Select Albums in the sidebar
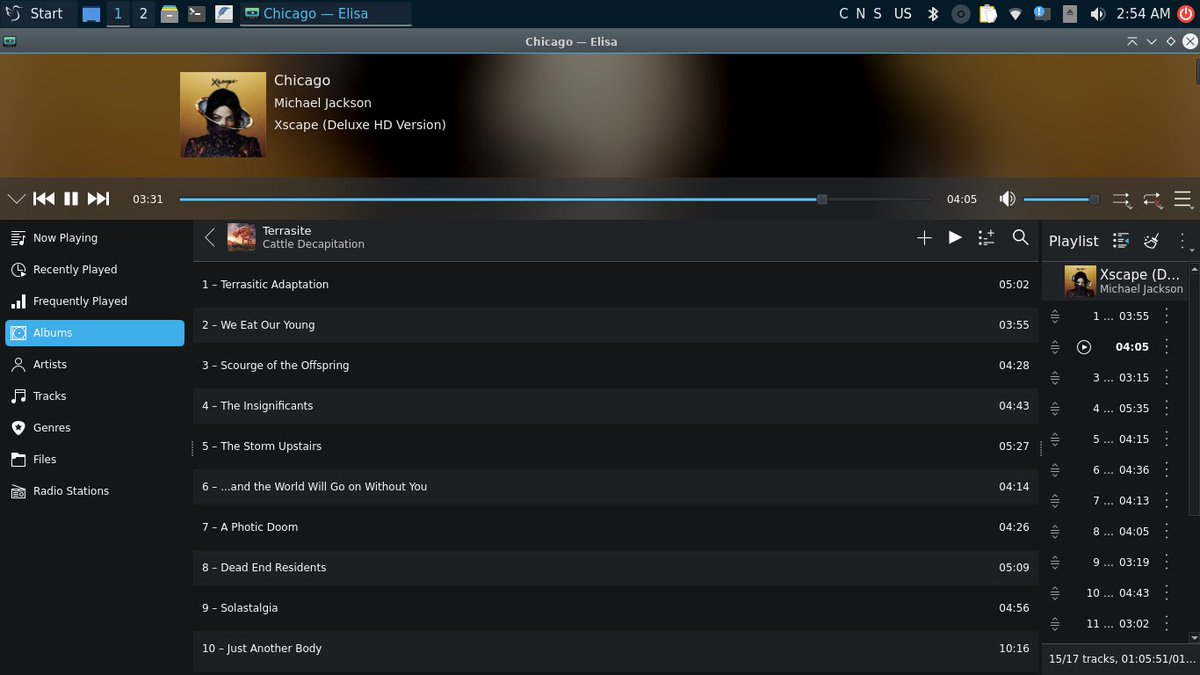This screenshot has width=1200, height=675. 94,333
